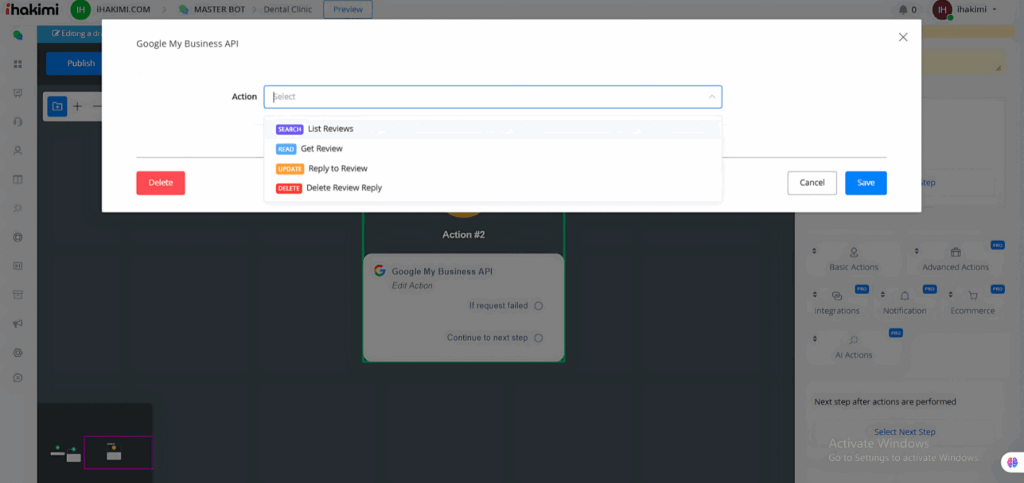Open the contacts person icon in sidebar
This screenshot has height=483, width=1024.
tap(17, 151)
